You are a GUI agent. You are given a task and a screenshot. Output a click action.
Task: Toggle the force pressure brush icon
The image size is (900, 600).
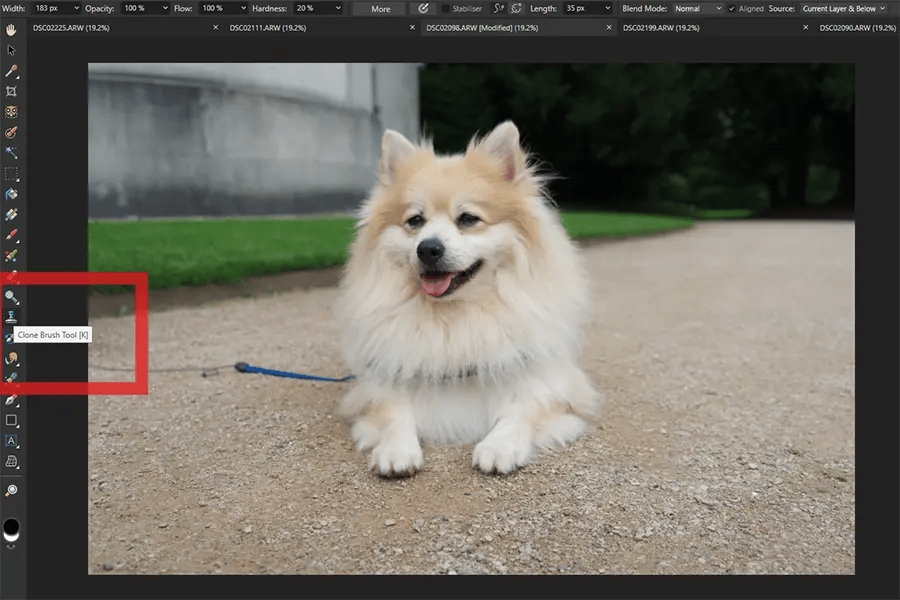(423, 9)
